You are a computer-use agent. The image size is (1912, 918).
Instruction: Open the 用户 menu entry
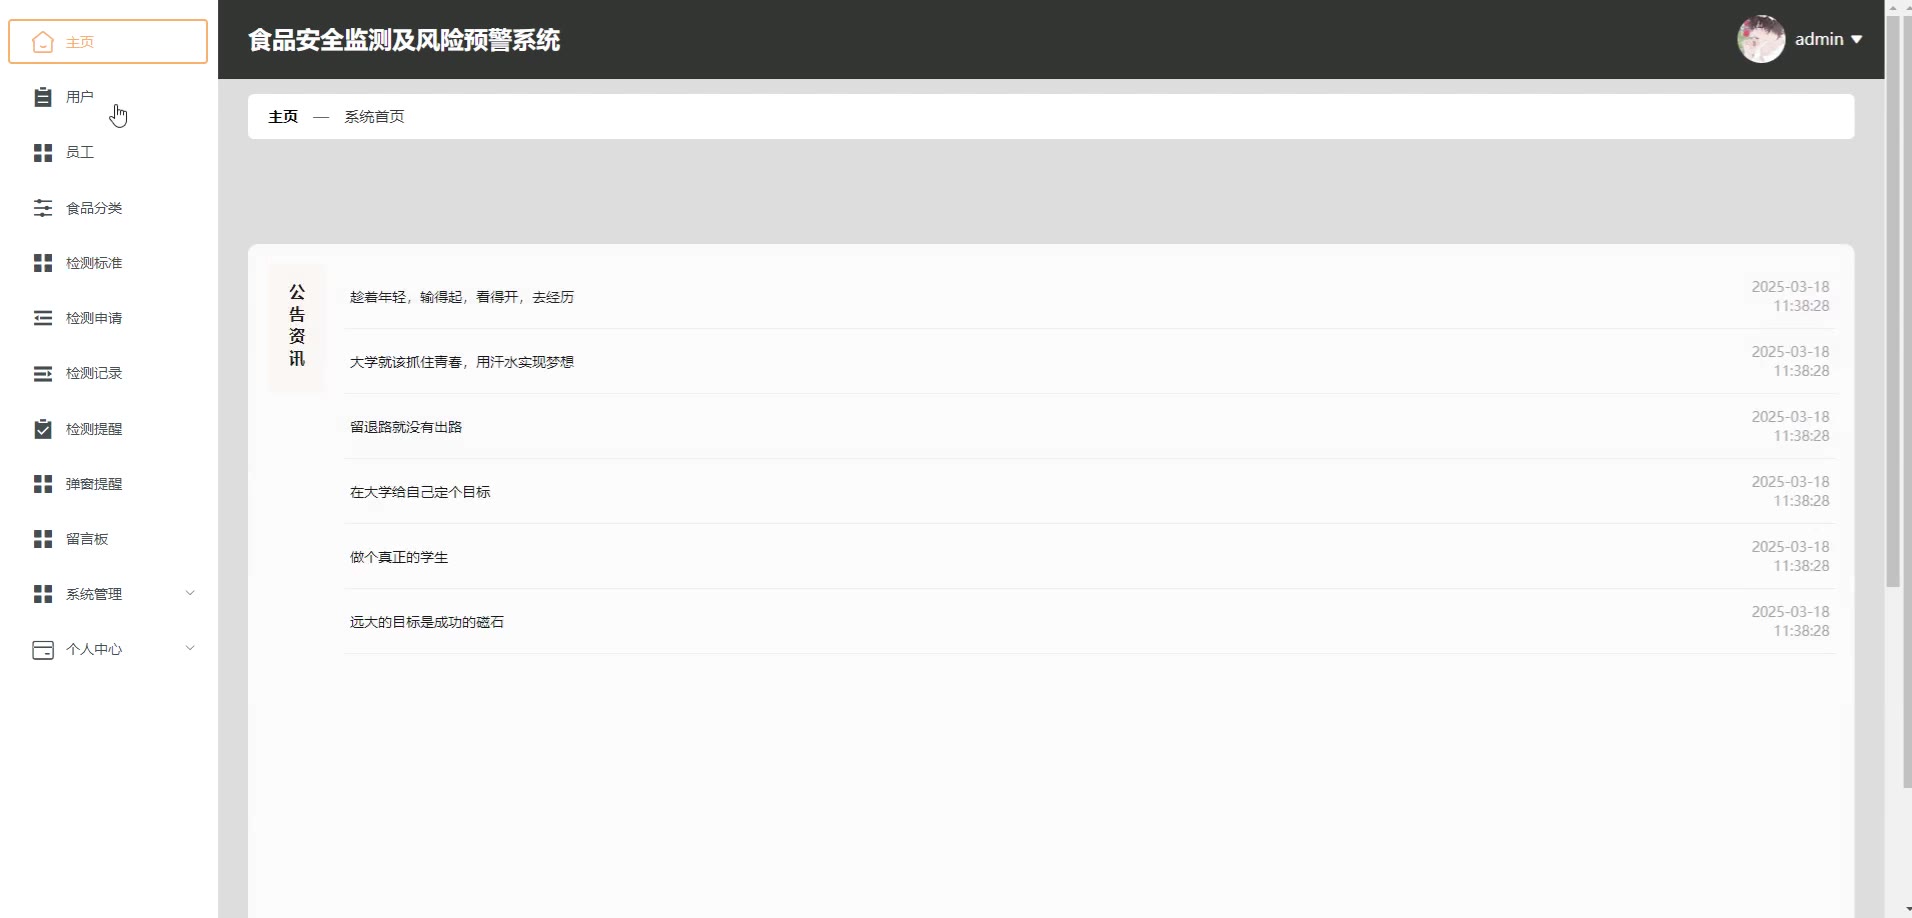click(x=108, y=97)
